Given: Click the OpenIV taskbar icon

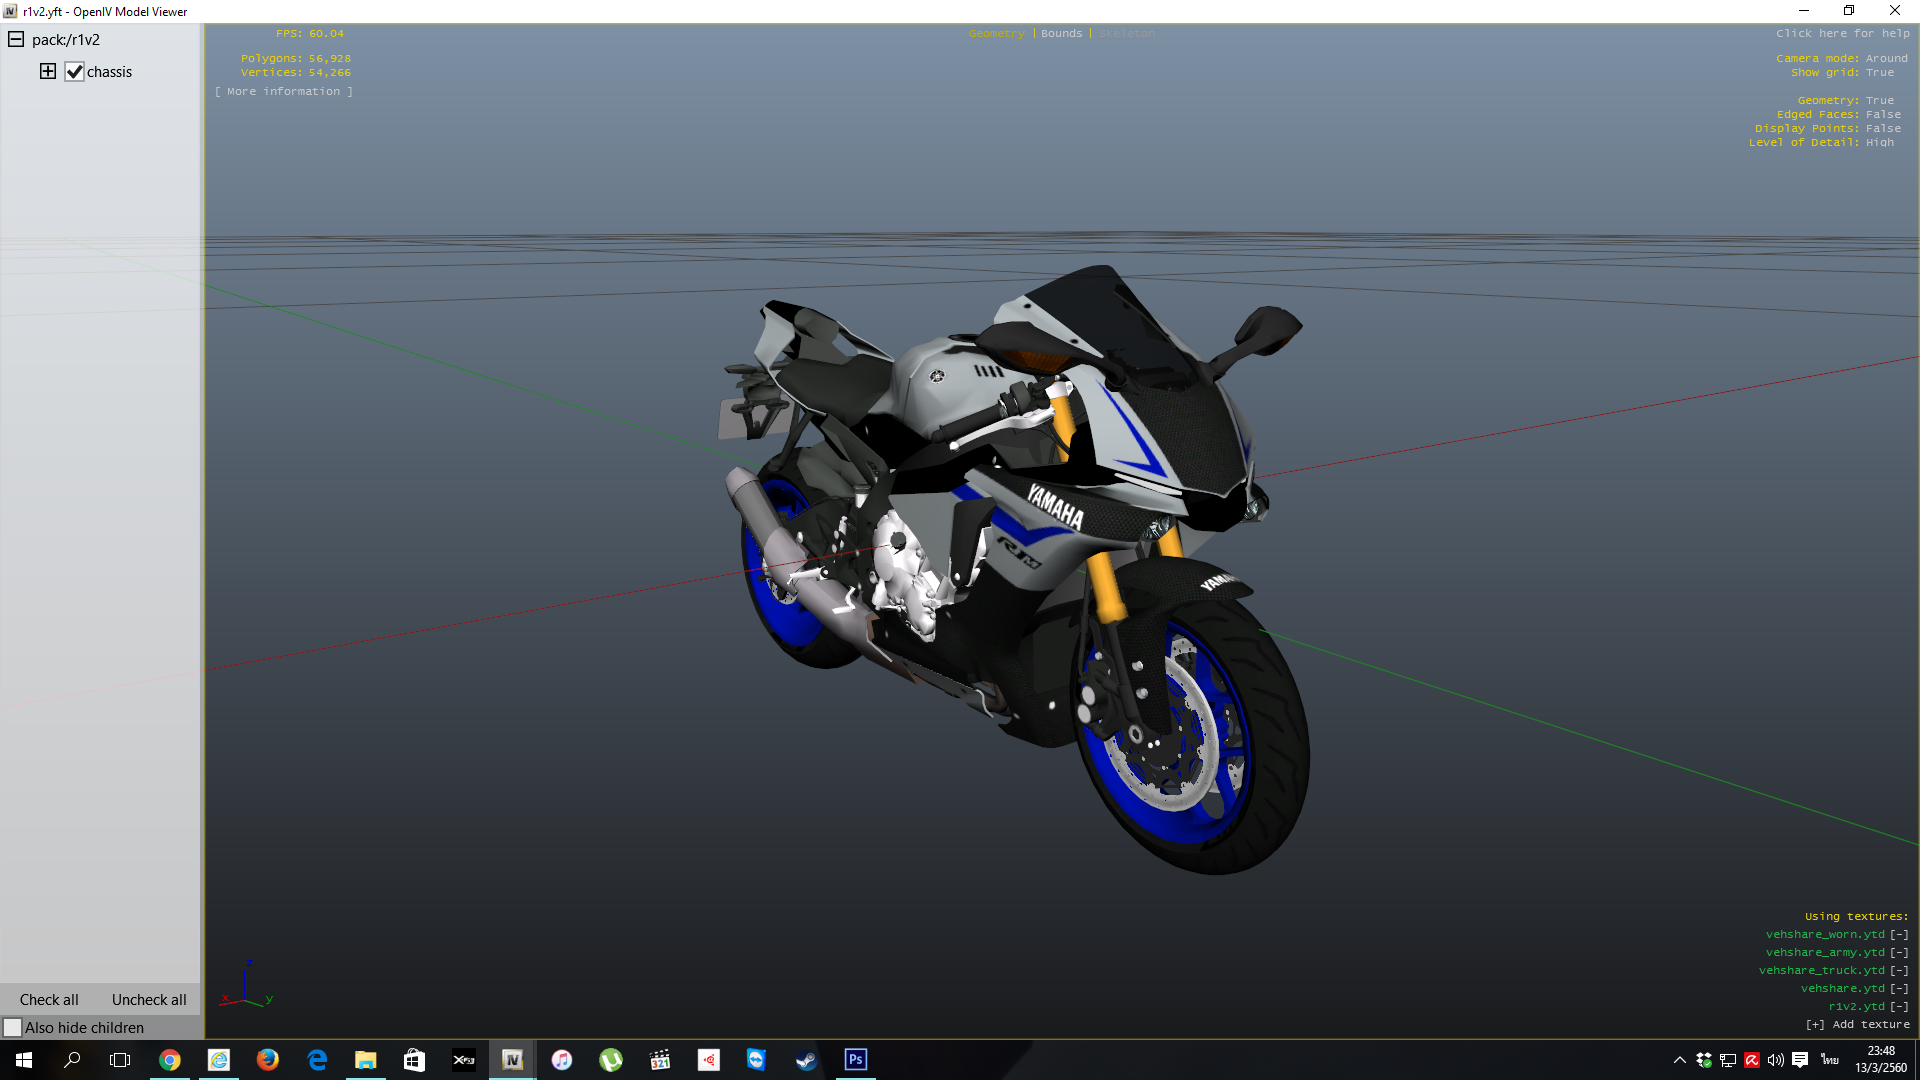Looking at the screenshot, I should [512, 1060].
